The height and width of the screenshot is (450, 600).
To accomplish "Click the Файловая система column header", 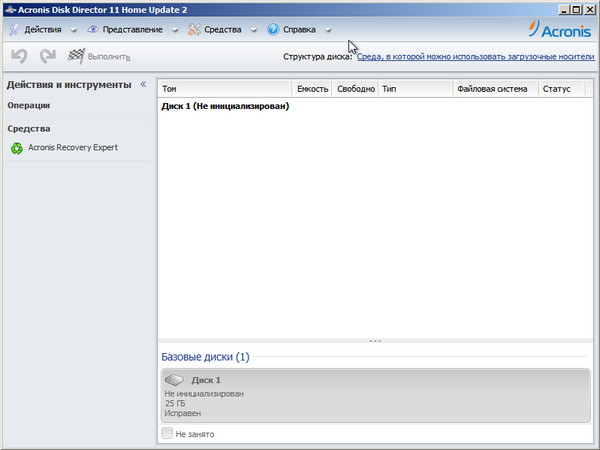I will pos(490,89).
